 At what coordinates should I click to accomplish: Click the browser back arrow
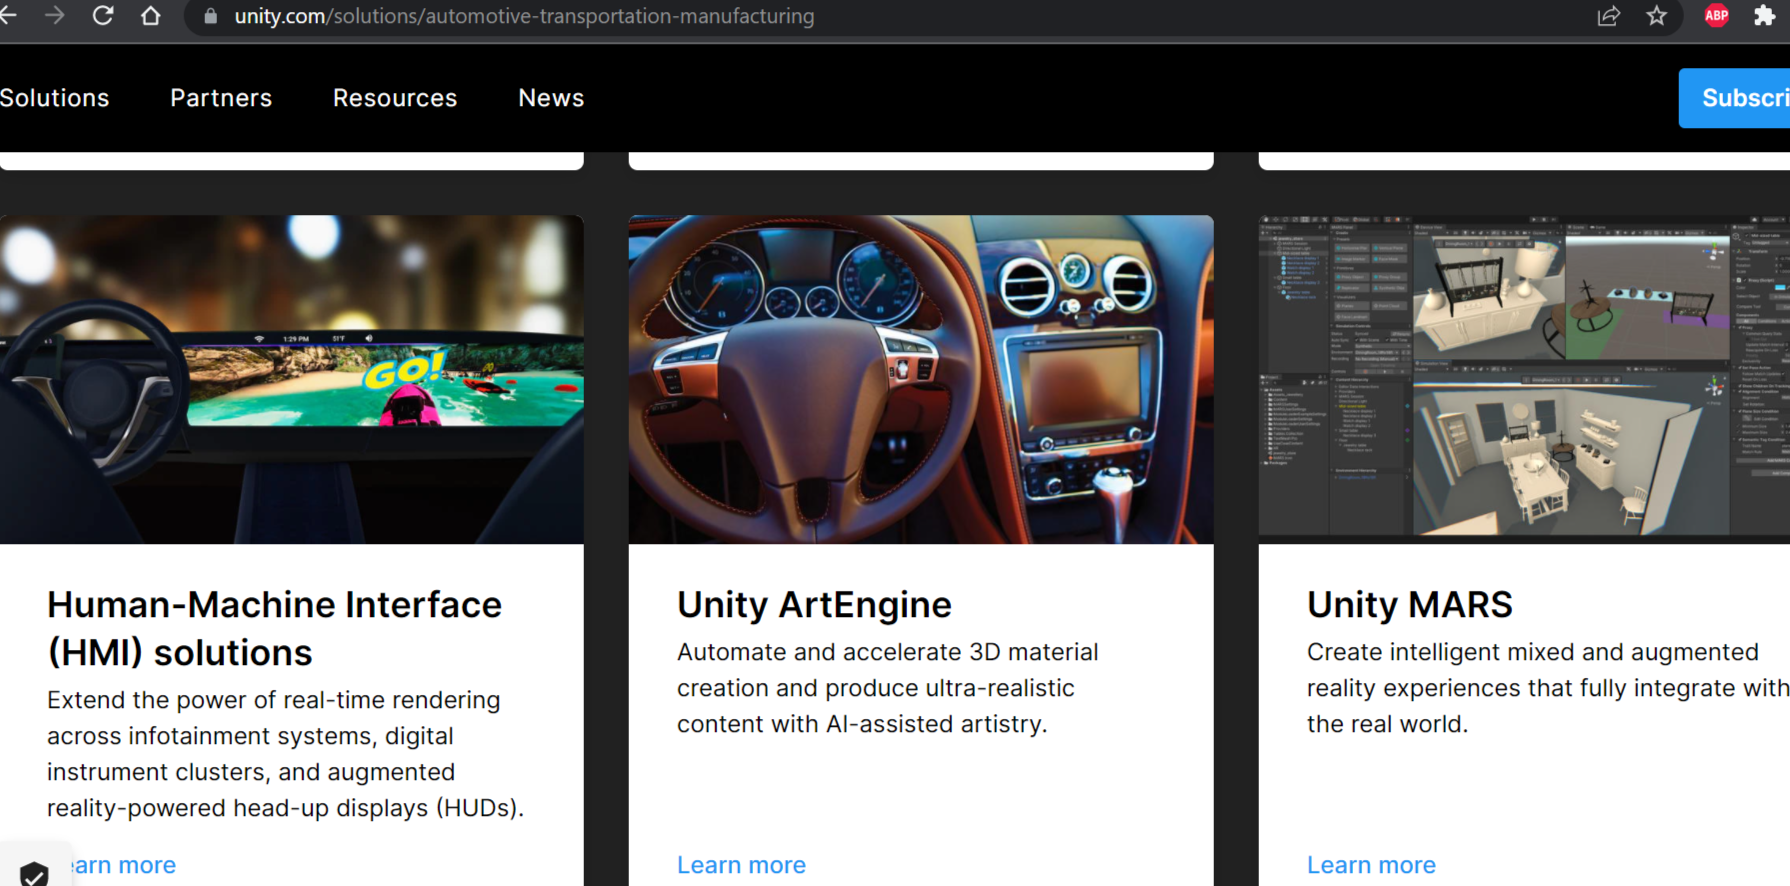[x=8, y=16]
